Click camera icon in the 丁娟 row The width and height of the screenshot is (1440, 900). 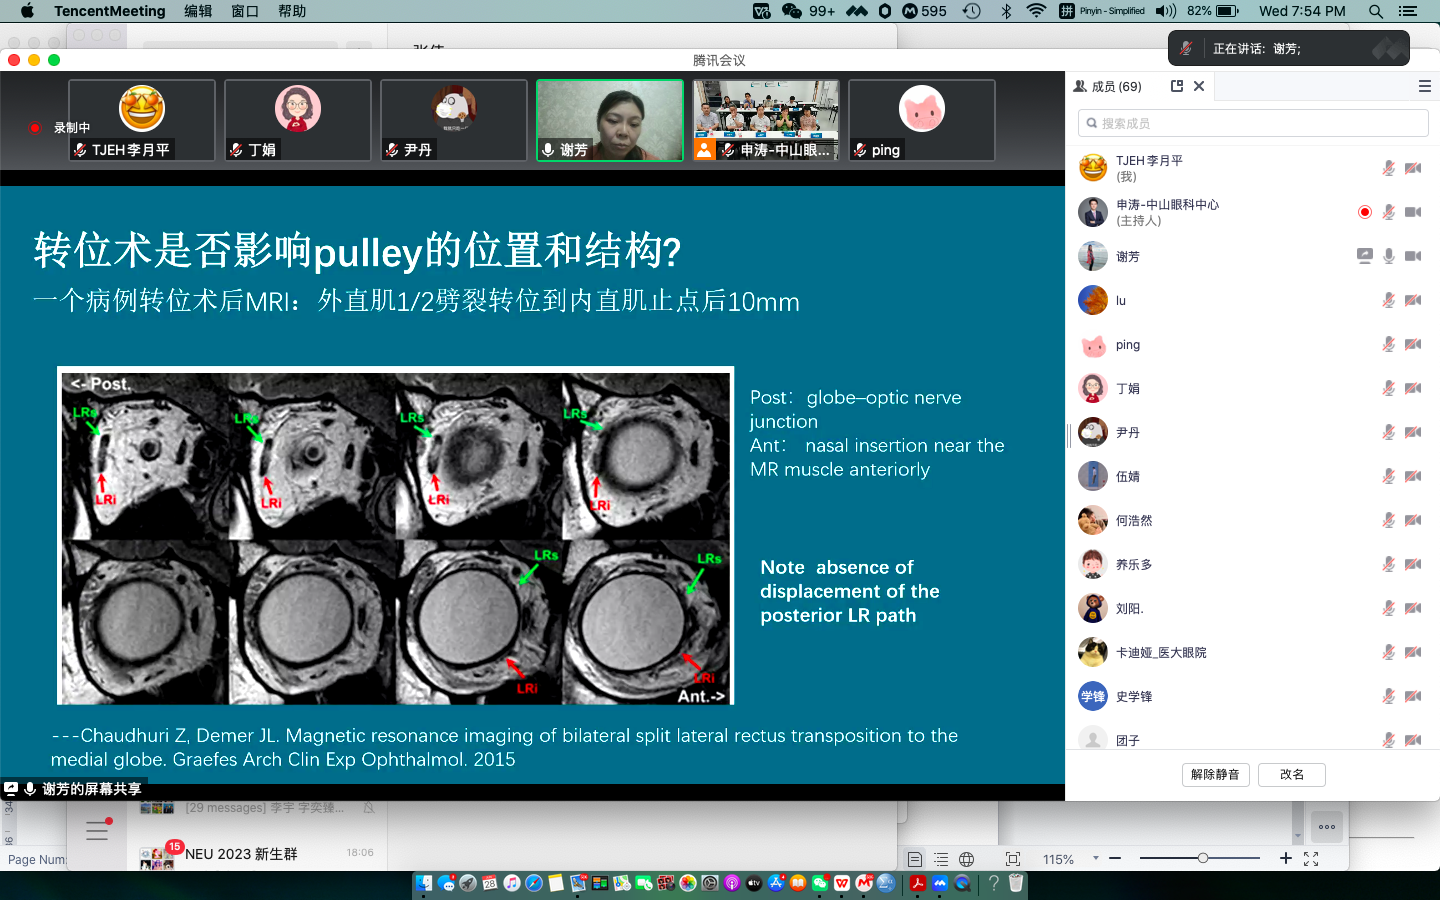[1413, 388]
